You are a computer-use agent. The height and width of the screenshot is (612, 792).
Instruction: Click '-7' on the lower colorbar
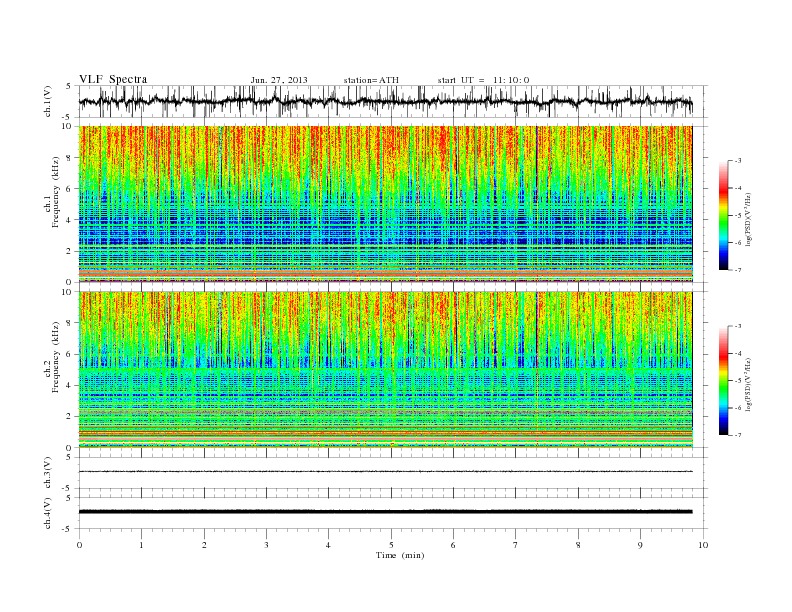click(x=737, y=435)
